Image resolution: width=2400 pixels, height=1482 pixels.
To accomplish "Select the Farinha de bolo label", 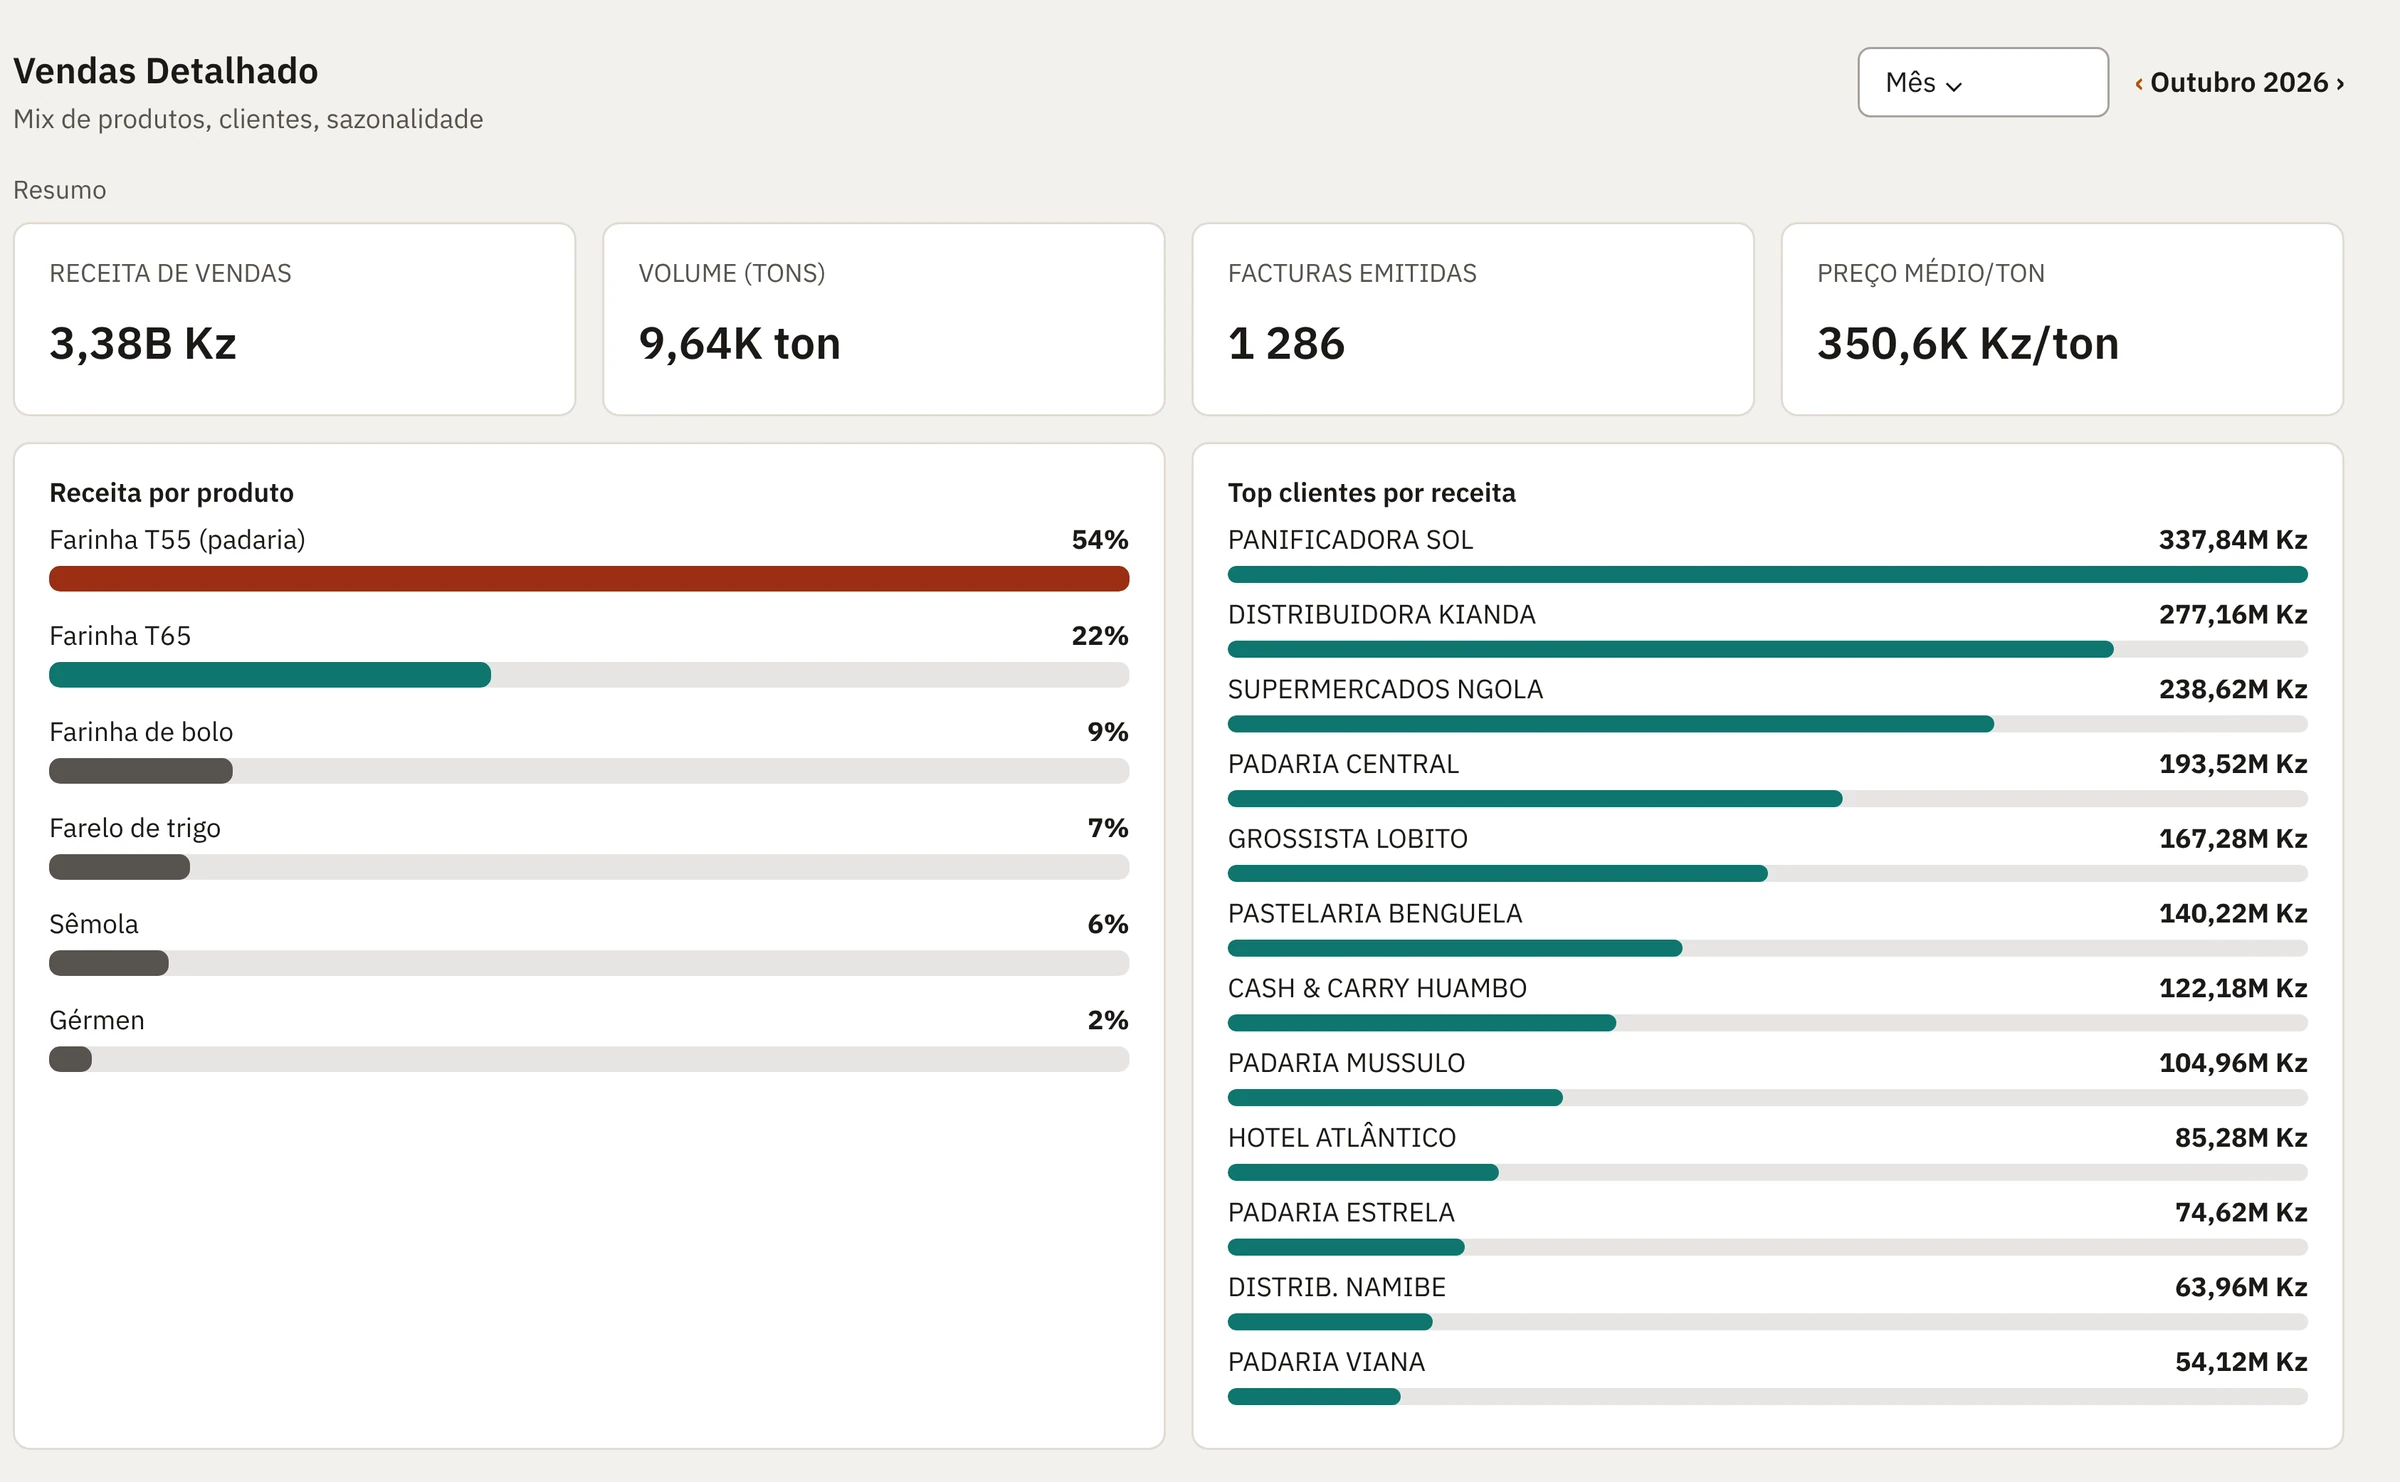I will click(x=141, y=732).
